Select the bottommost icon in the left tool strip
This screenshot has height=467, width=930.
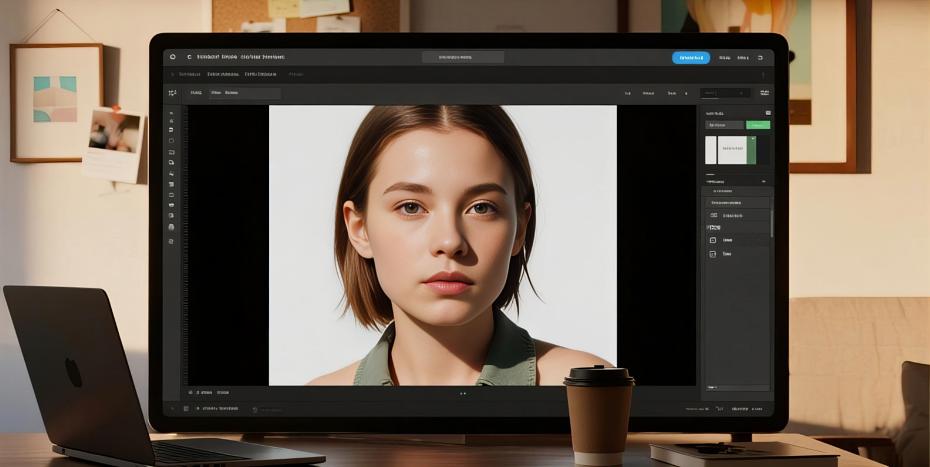[x=171, y=242]
